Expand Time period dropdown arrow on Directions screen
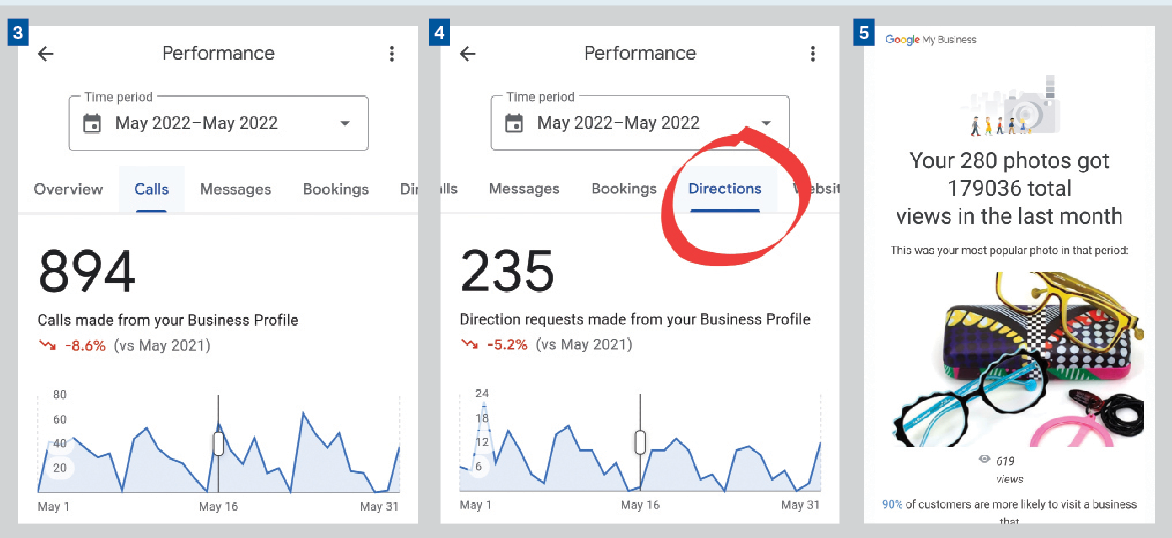This screenshot has width=1172, height=538. coord(766,123)
